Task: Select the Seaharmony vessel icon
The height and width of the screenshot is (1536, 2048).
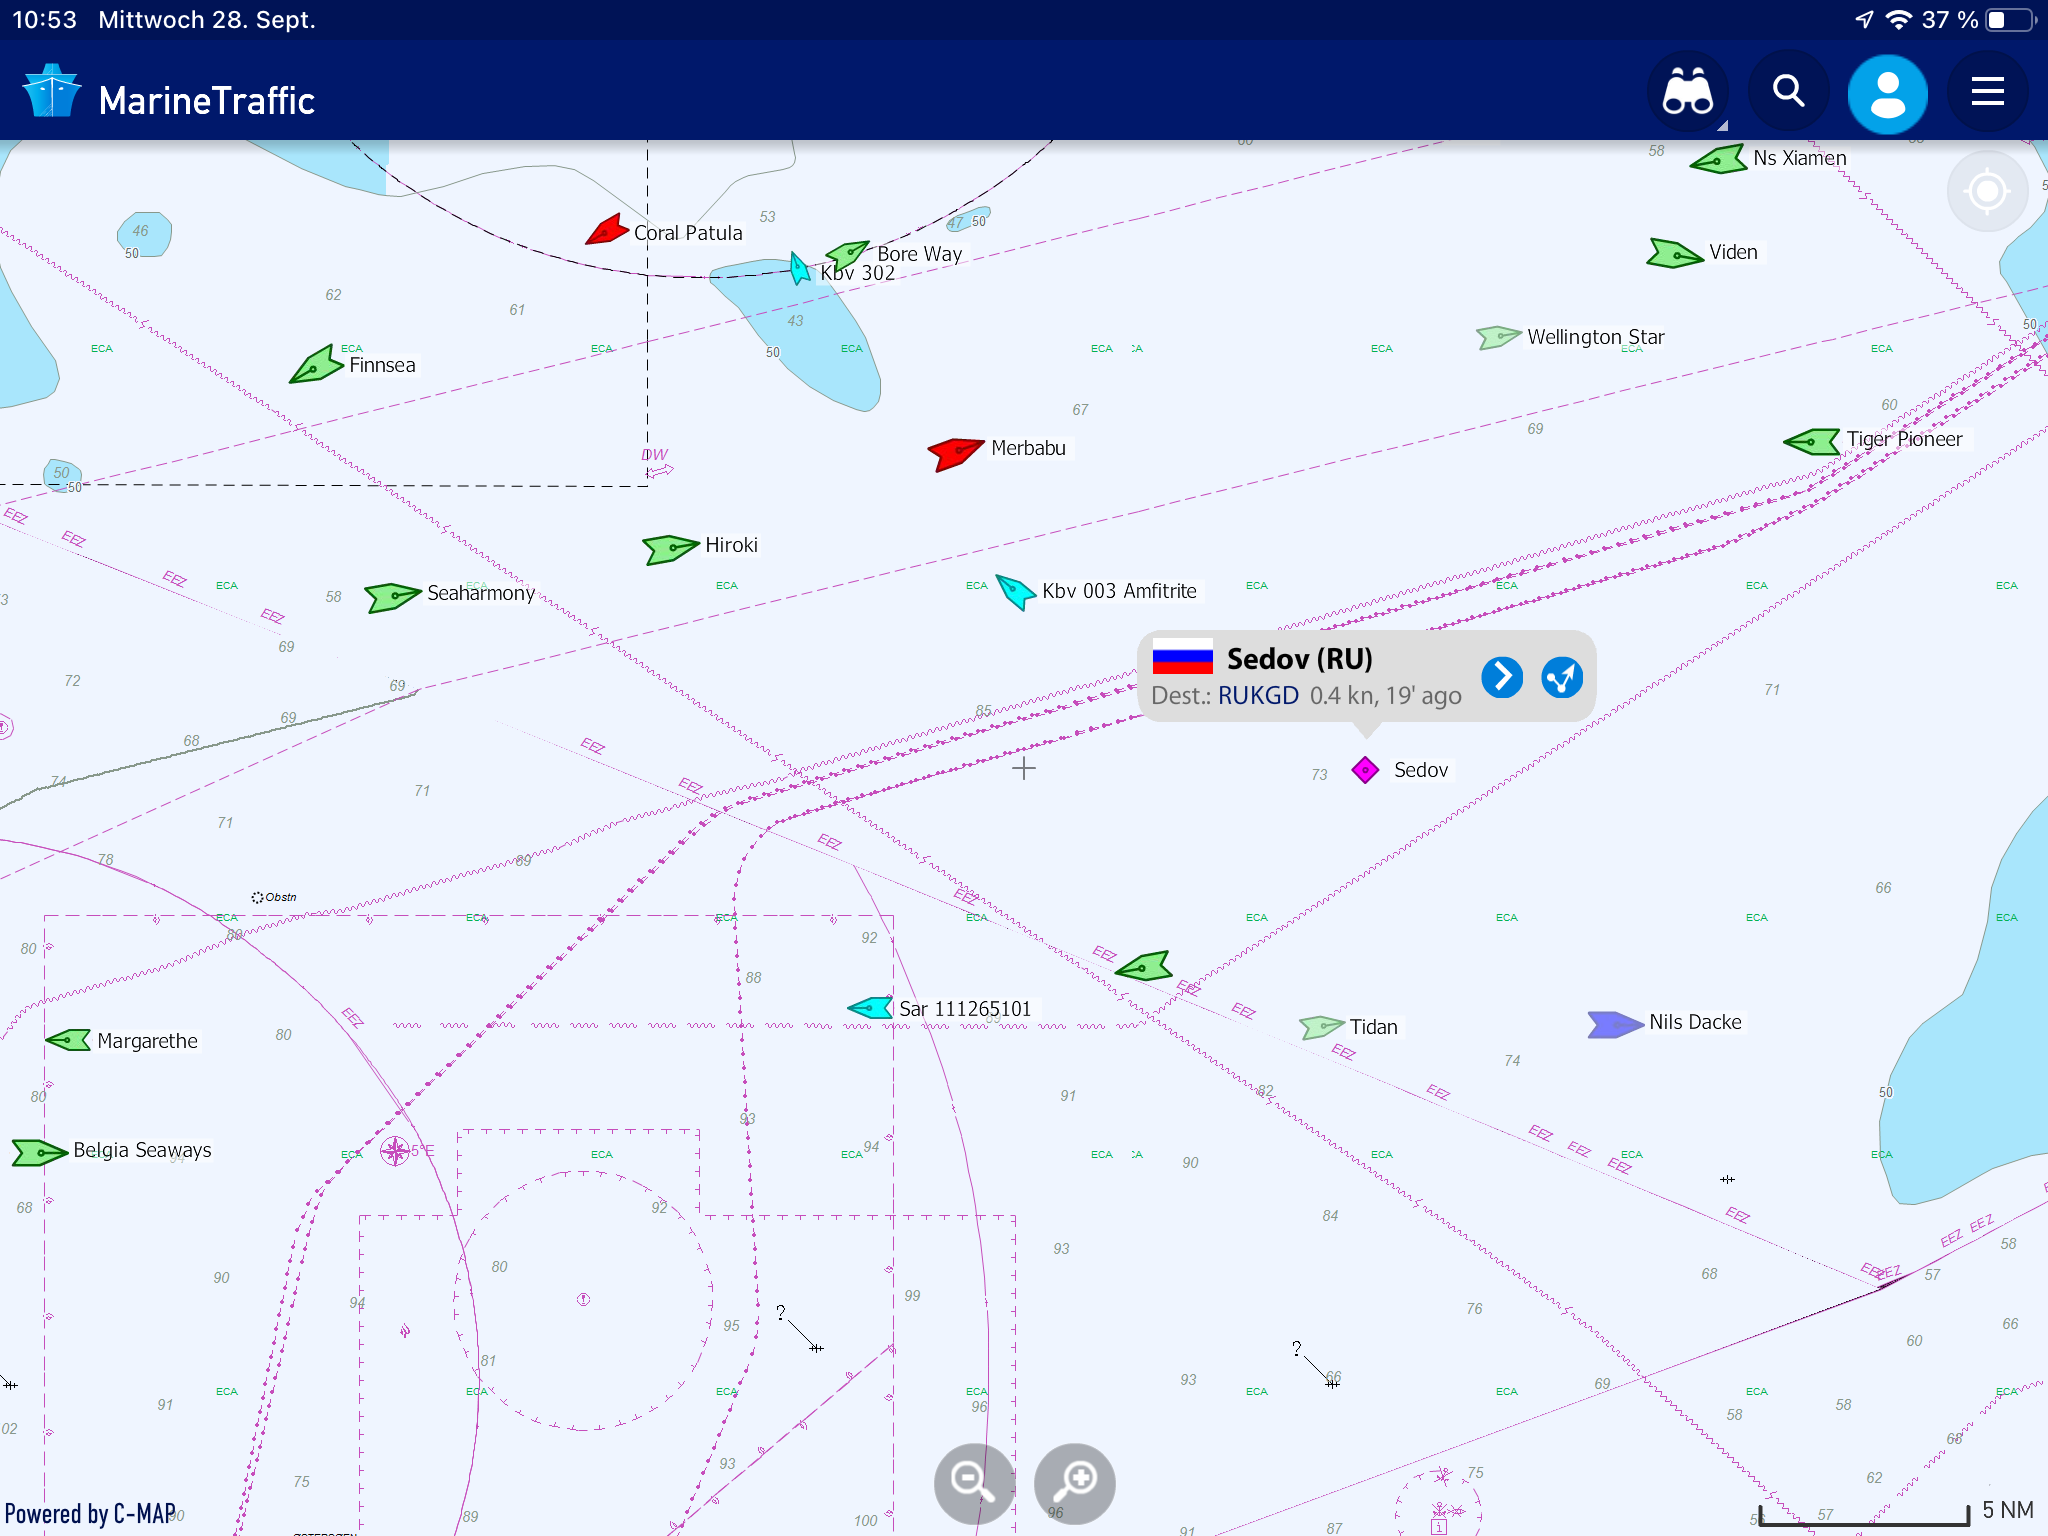Action: (392, 597)
